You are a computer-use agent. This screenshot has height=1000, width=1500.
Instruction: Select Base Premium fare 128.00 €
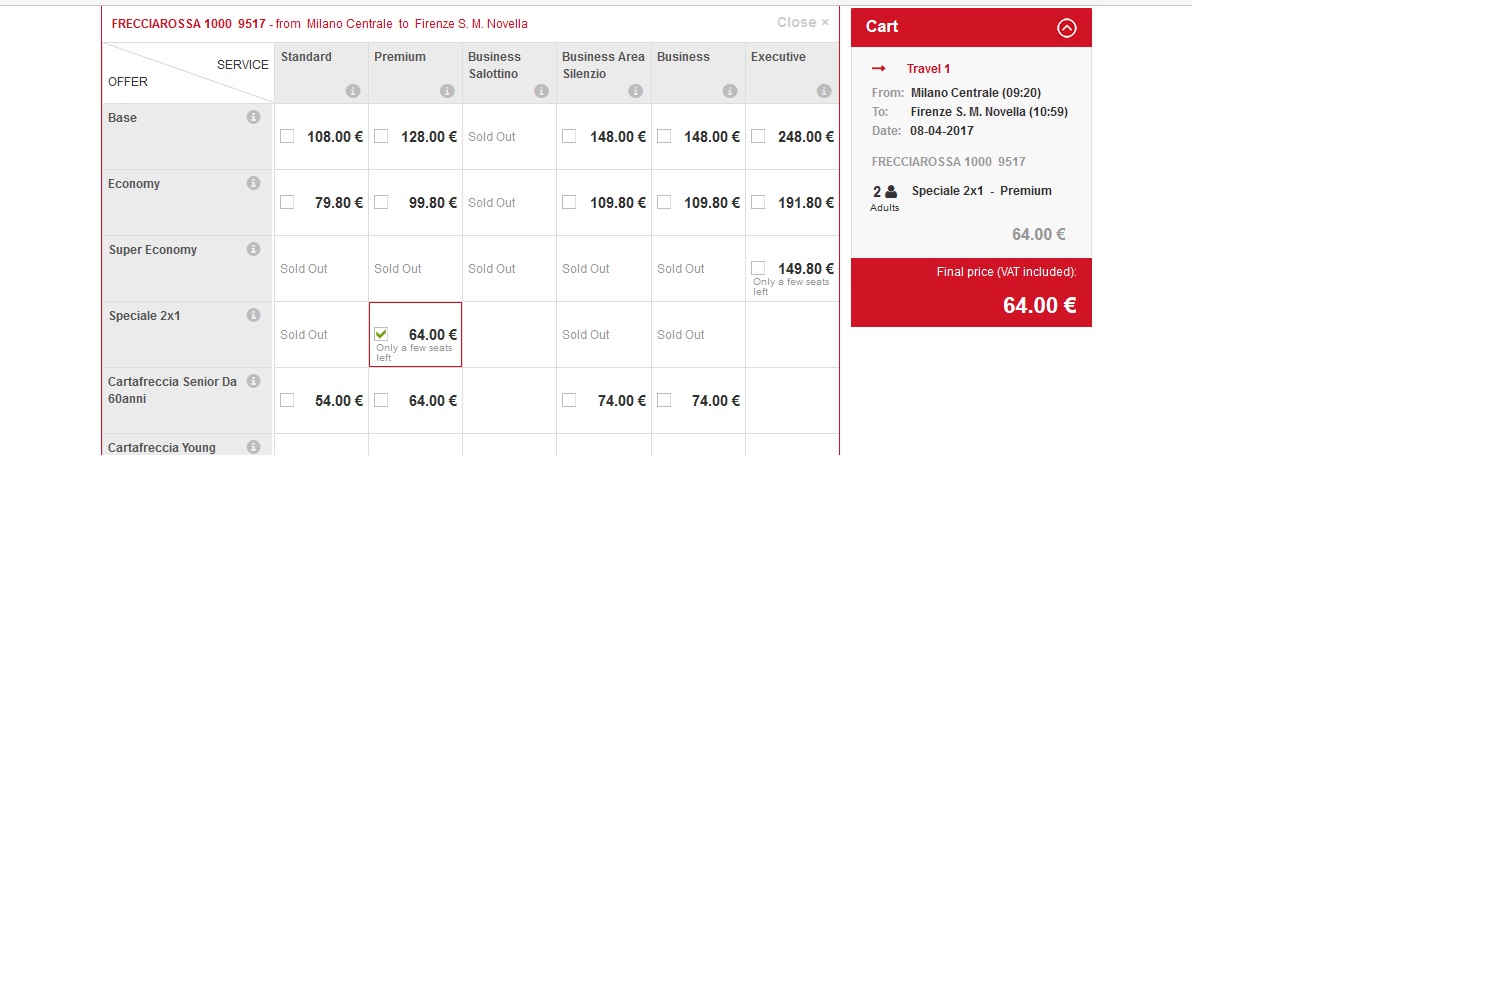pos(381,136)
